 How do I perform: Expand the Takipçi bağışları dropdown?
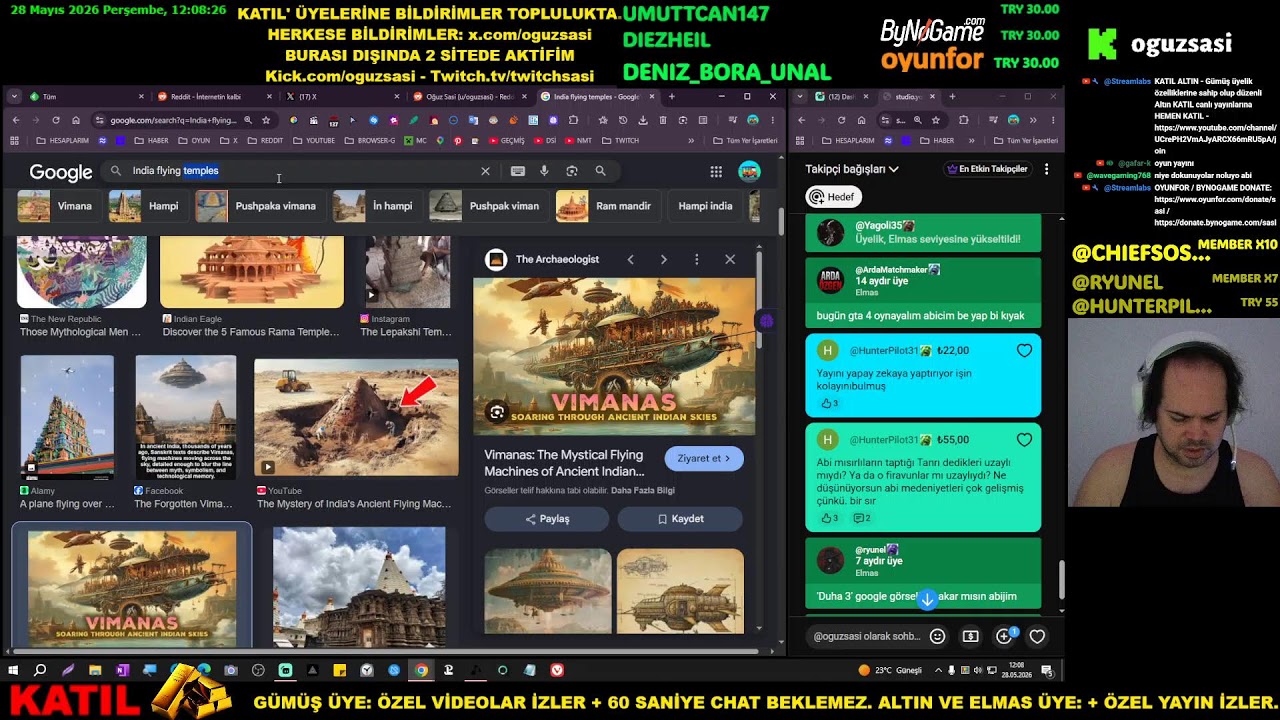tap(852, 169)
